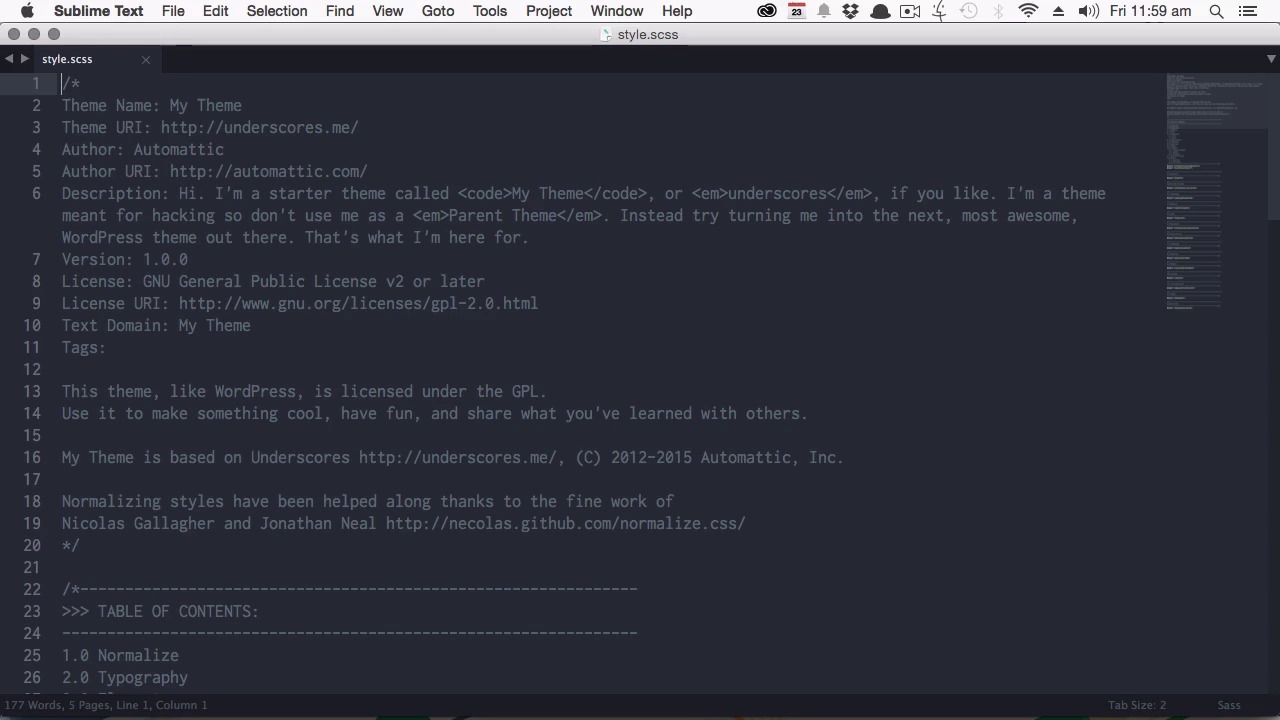The image size is (1280, 720).
Task: Click the next tab right arrow
Action: tap(25, 59)
